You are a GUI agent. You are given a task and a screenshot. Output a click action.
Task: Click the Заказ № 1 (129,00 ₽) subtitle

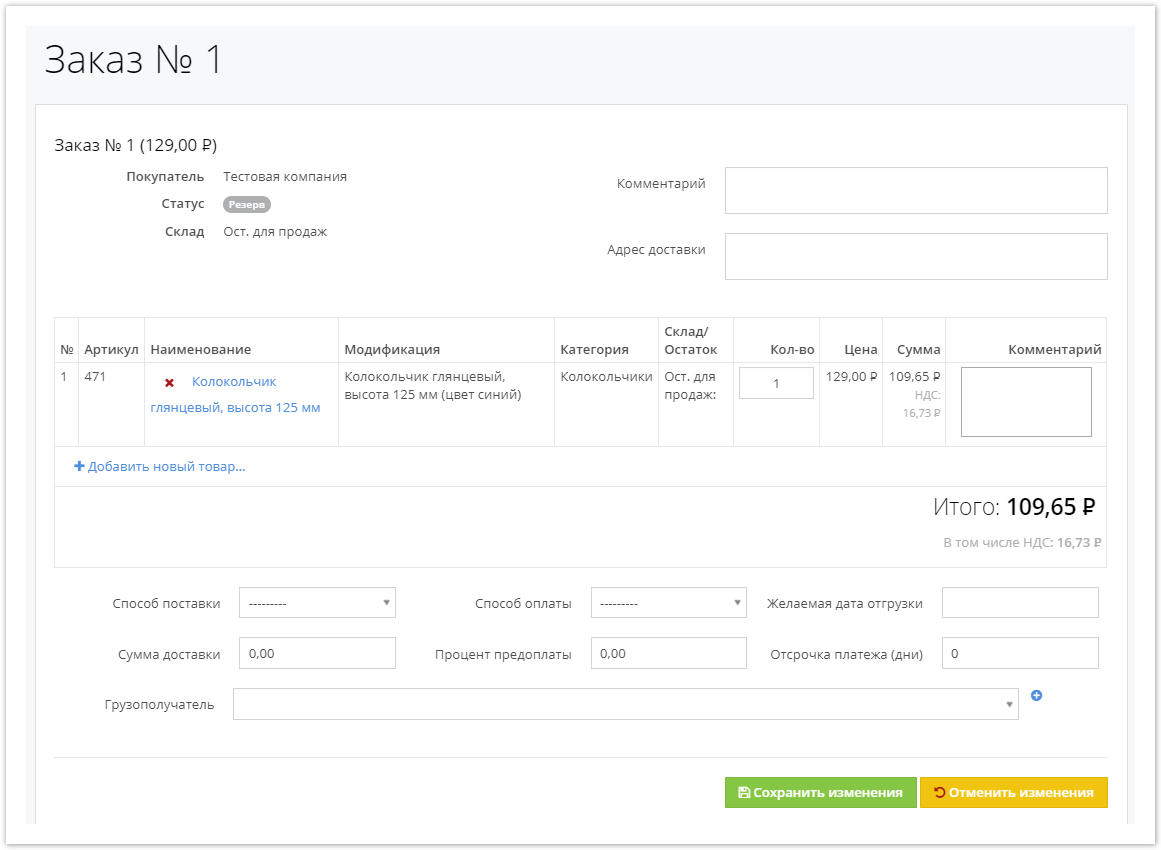point(135,145)
